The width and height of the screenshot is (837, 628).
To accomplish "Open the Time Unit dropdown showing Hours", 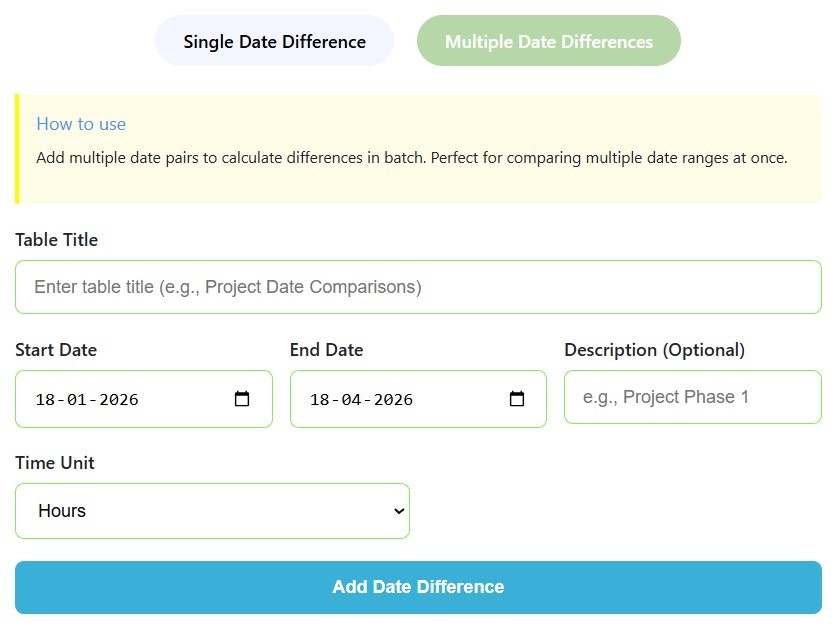I will [212, 511].
